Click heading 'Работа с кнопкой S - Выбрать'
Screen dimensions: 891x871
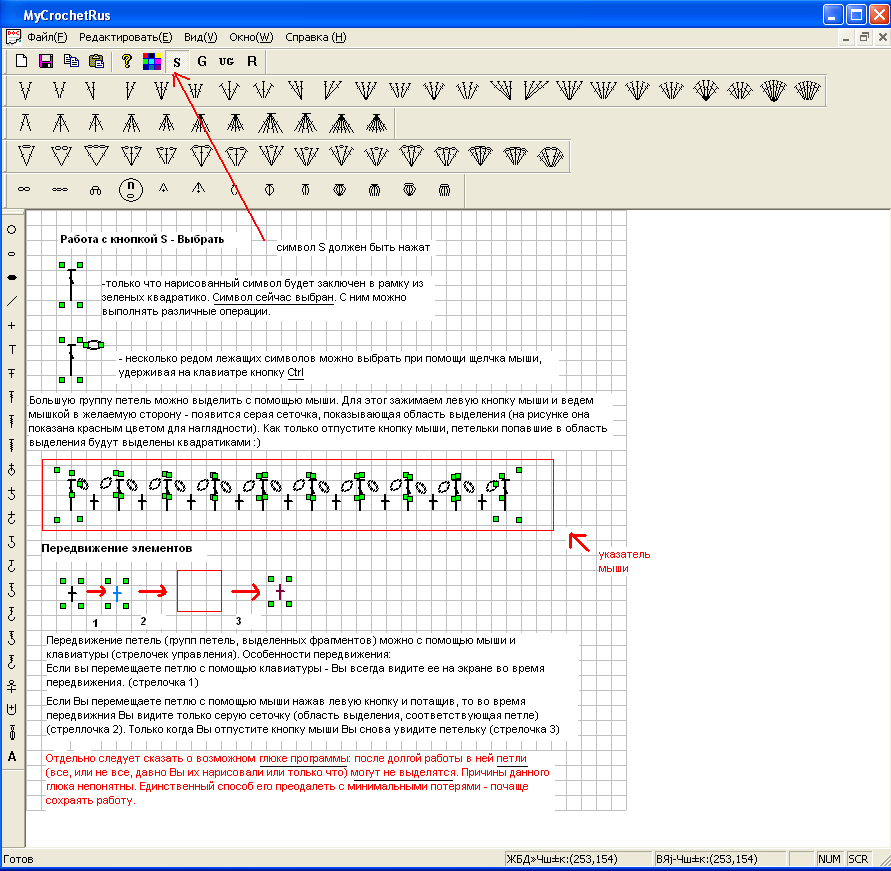(142, 239)
